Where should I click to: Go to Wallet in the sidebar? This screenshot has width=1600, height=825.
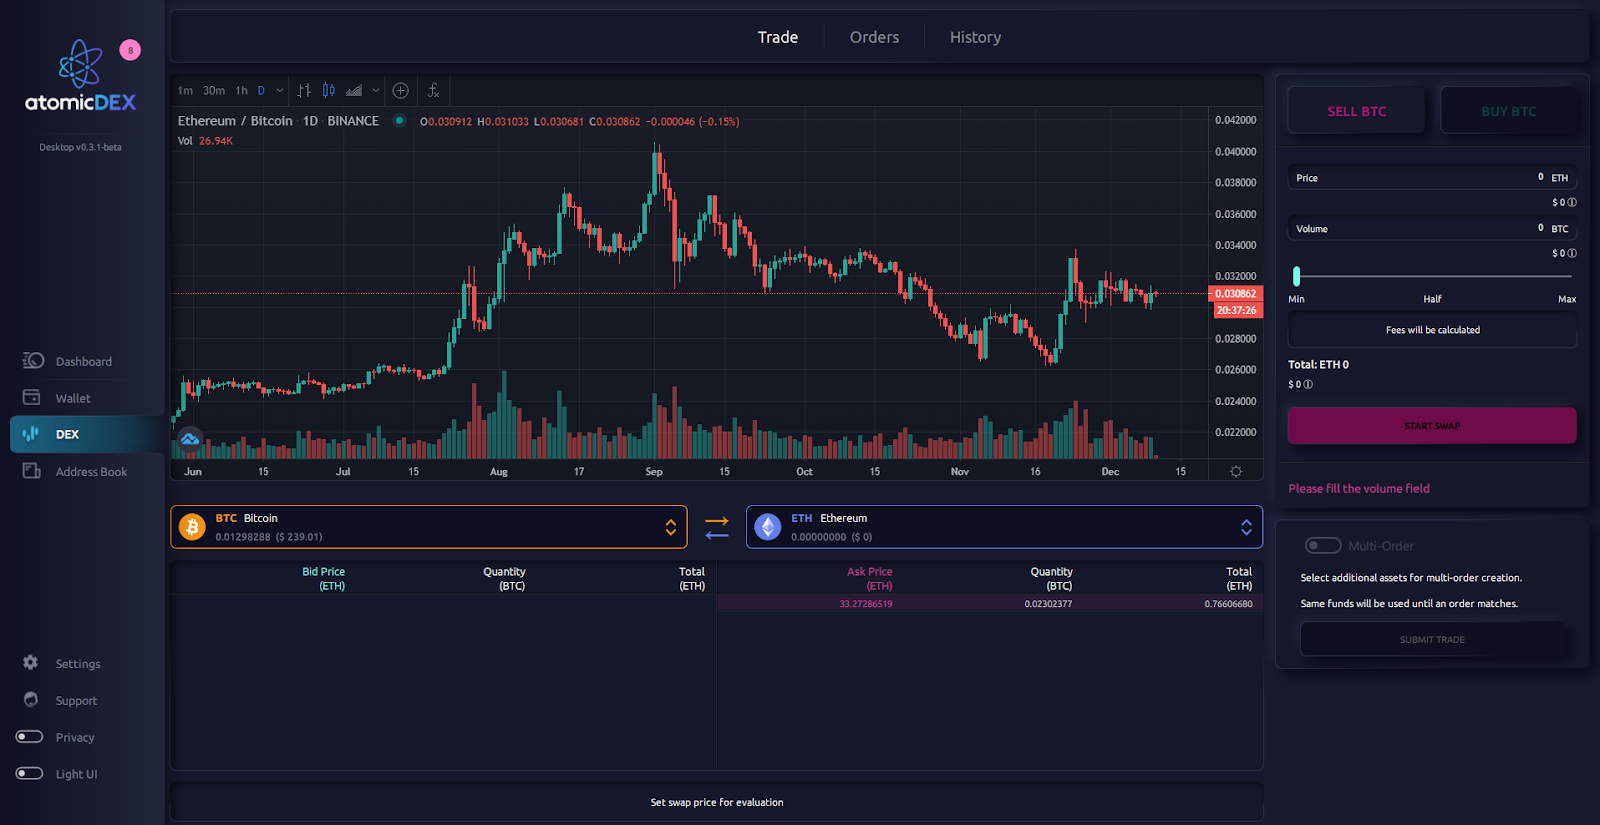point(73,398)
